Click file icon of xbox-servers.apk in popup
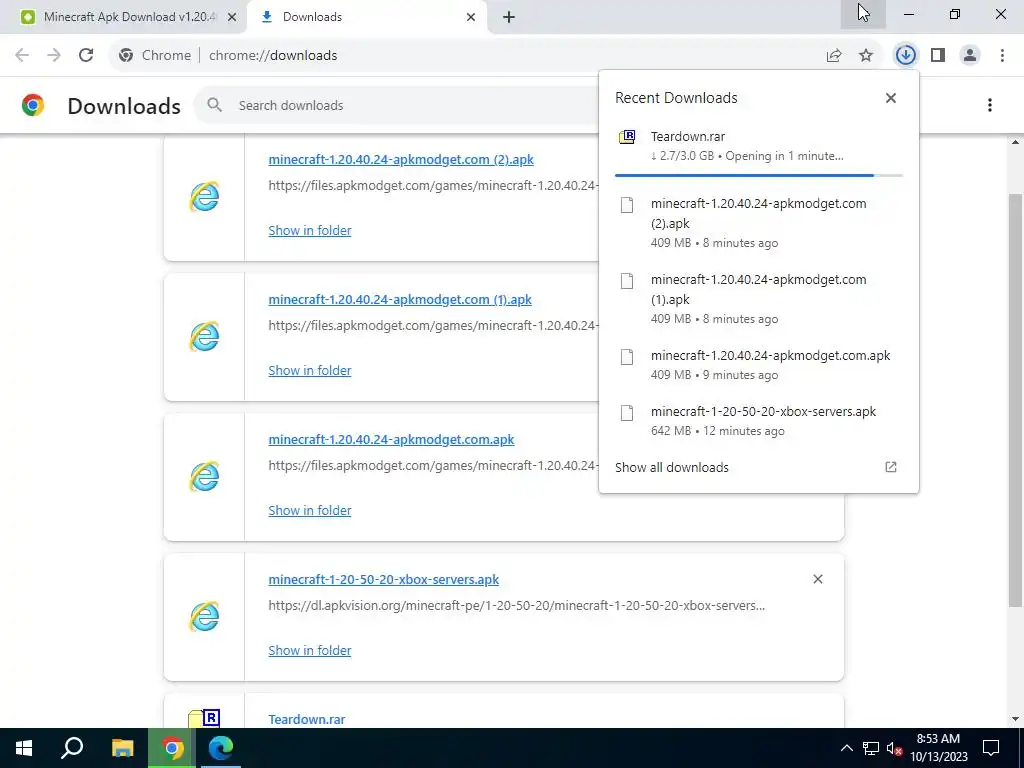Screen dimensions: 1024x768 pos(627,413)
